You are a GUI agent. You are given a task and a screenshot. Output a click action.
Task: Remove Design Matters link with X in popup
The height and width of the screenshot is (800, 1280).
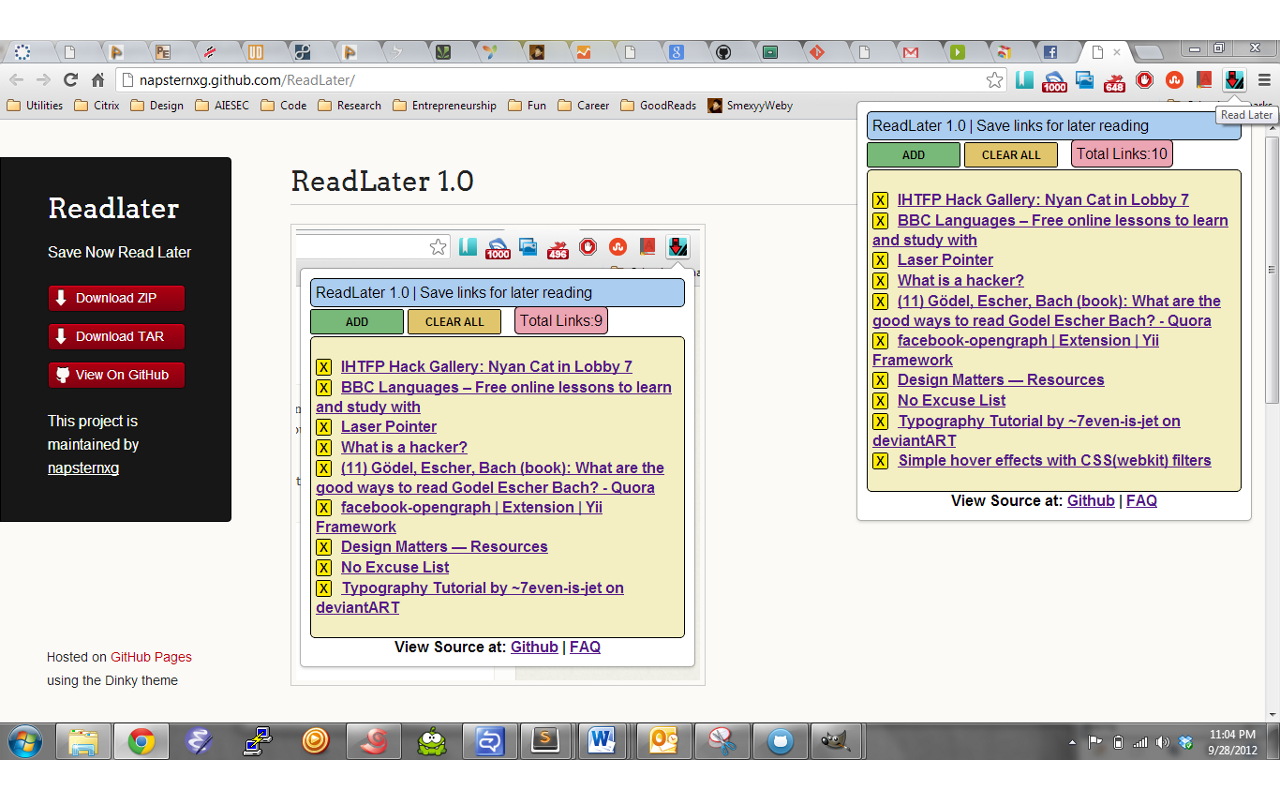point(880,380)
